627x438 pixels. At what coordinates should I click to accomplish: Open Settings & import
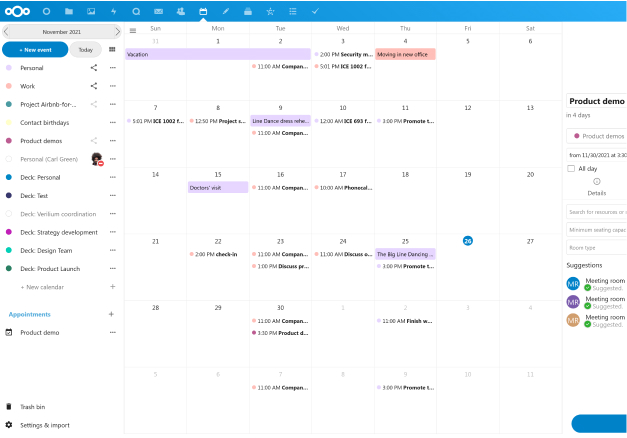tap(44, 425)
